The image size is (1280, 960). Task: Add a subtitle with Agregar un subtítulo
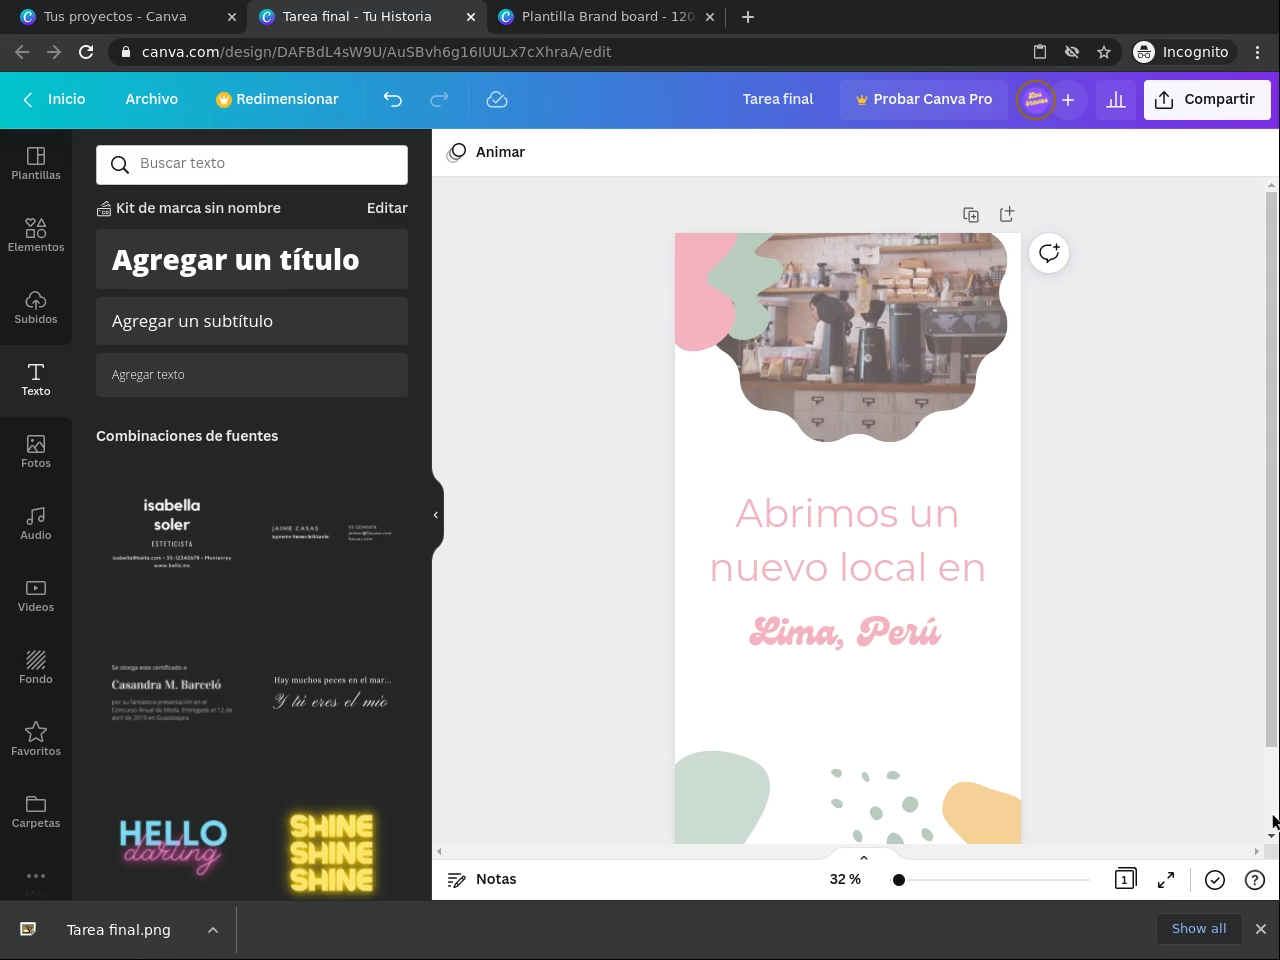point(252,321)
